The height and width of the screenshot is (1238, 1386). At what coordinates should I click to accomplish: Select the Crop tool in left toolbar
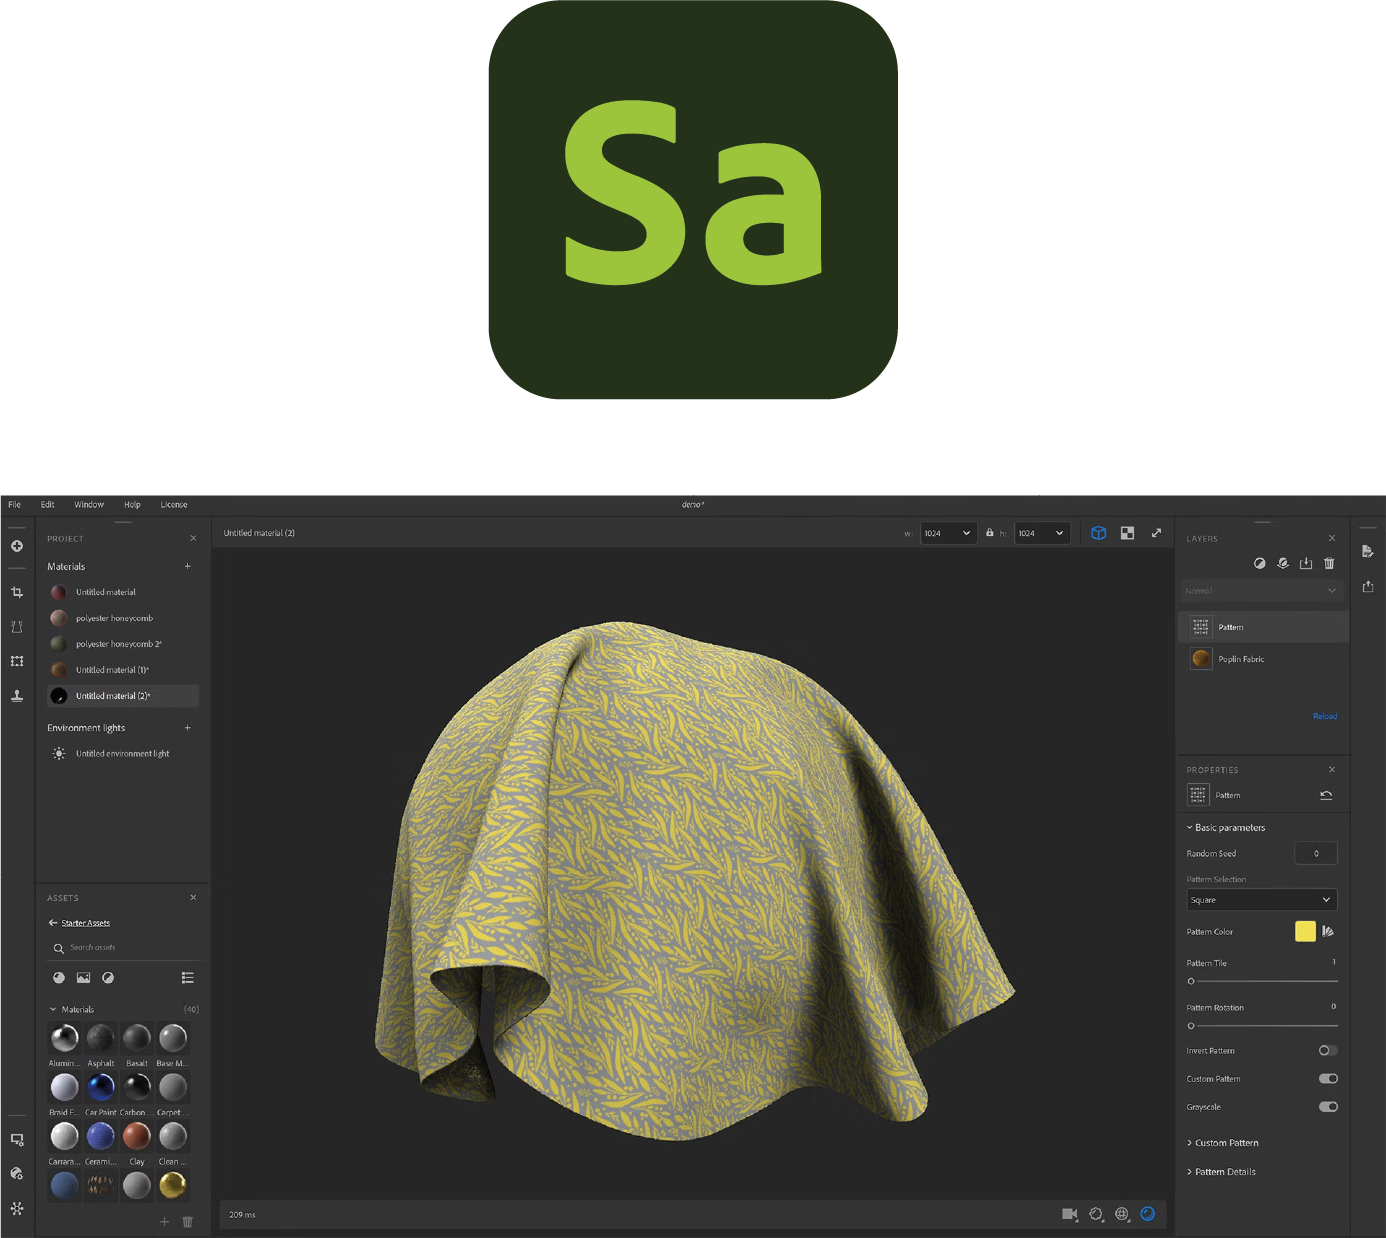click(x=17, y=593)
